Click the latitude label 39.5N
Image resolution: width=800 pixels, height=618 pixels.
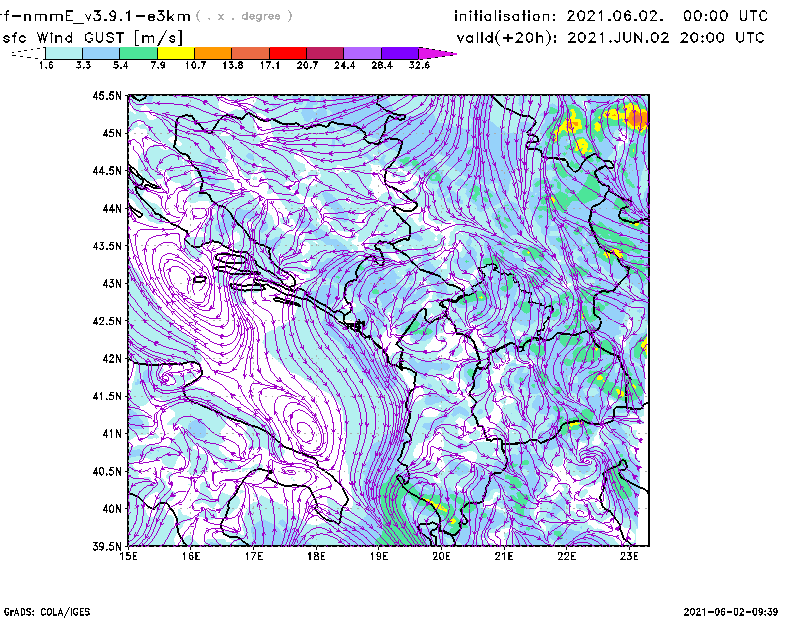107,546
